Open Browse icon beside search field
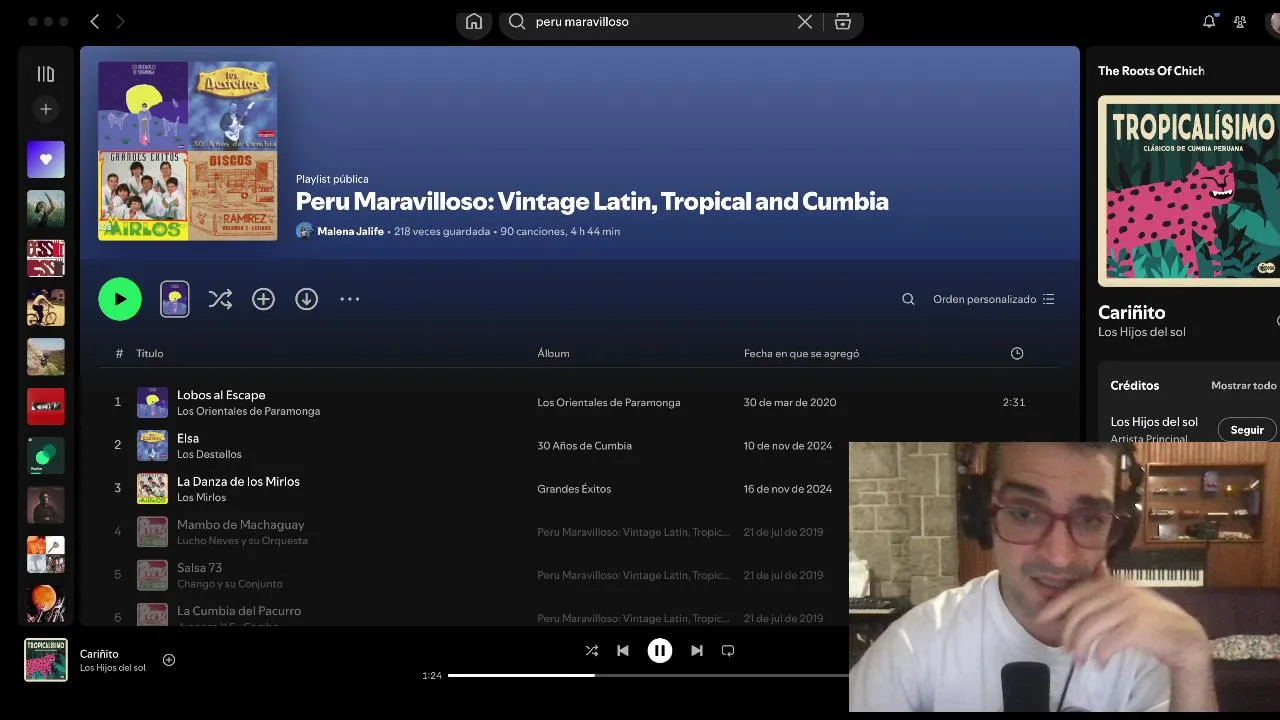Image resolution: width=1280 pixels, height=720 pixels. (843, 21)
